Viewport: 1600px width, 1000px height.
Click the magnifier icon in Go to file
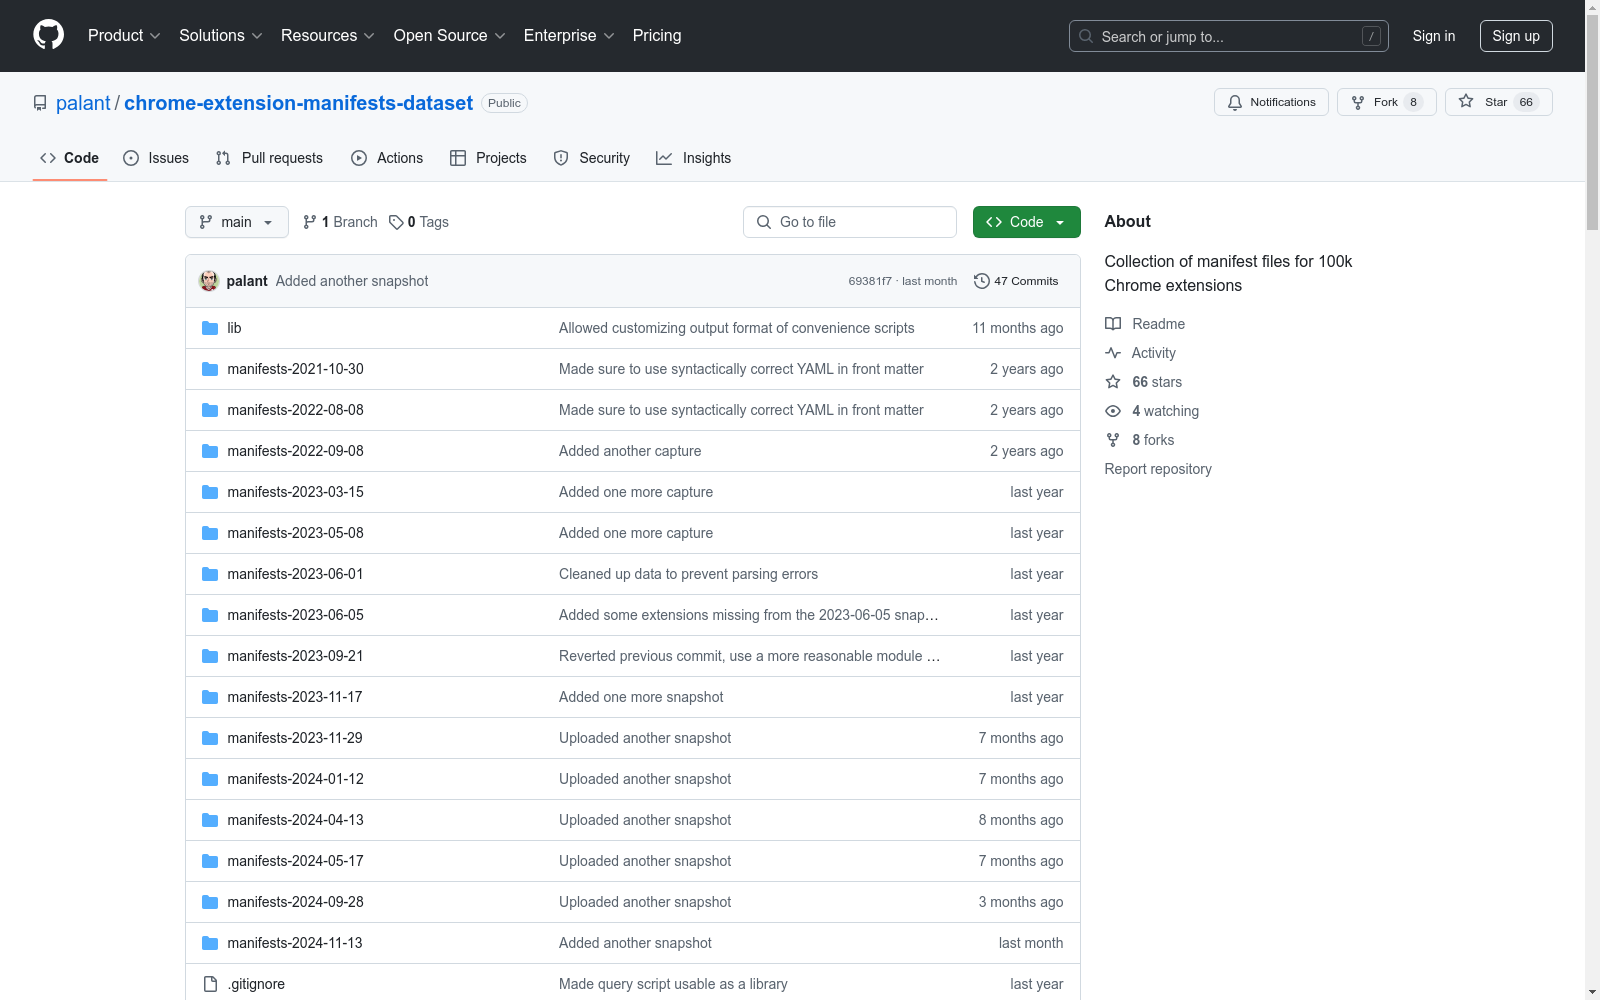click(x=764, y=222)
